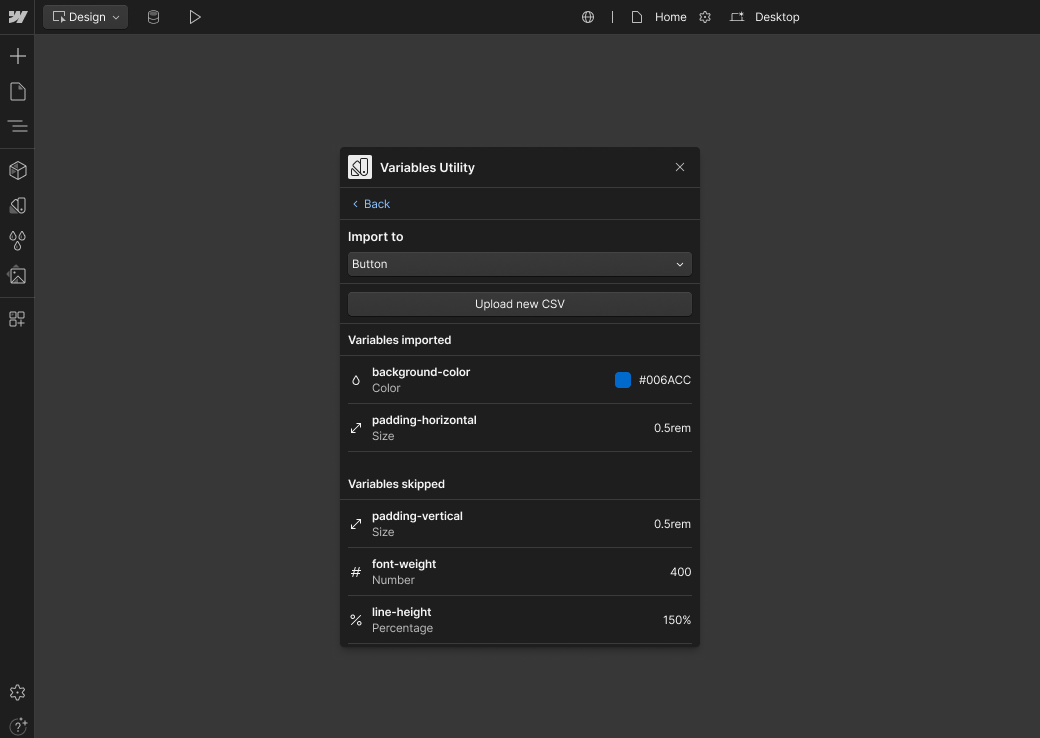This screenshot has height=738, width=1040.
Task: Open the Apps panel icon
Action: 17,319
